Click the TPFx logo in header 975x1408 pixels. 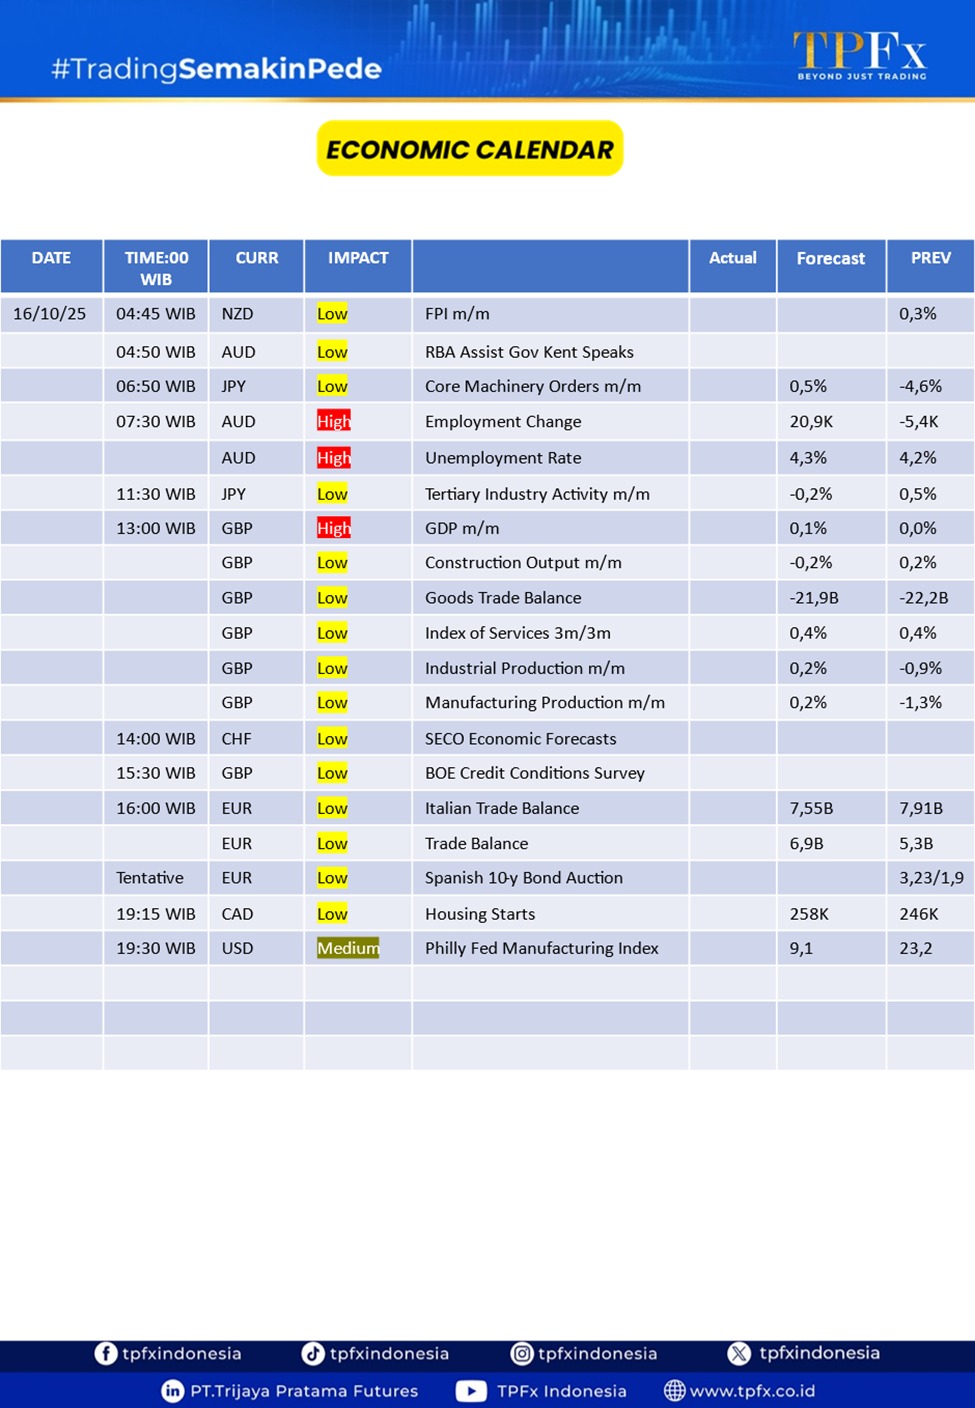(859, 55)
